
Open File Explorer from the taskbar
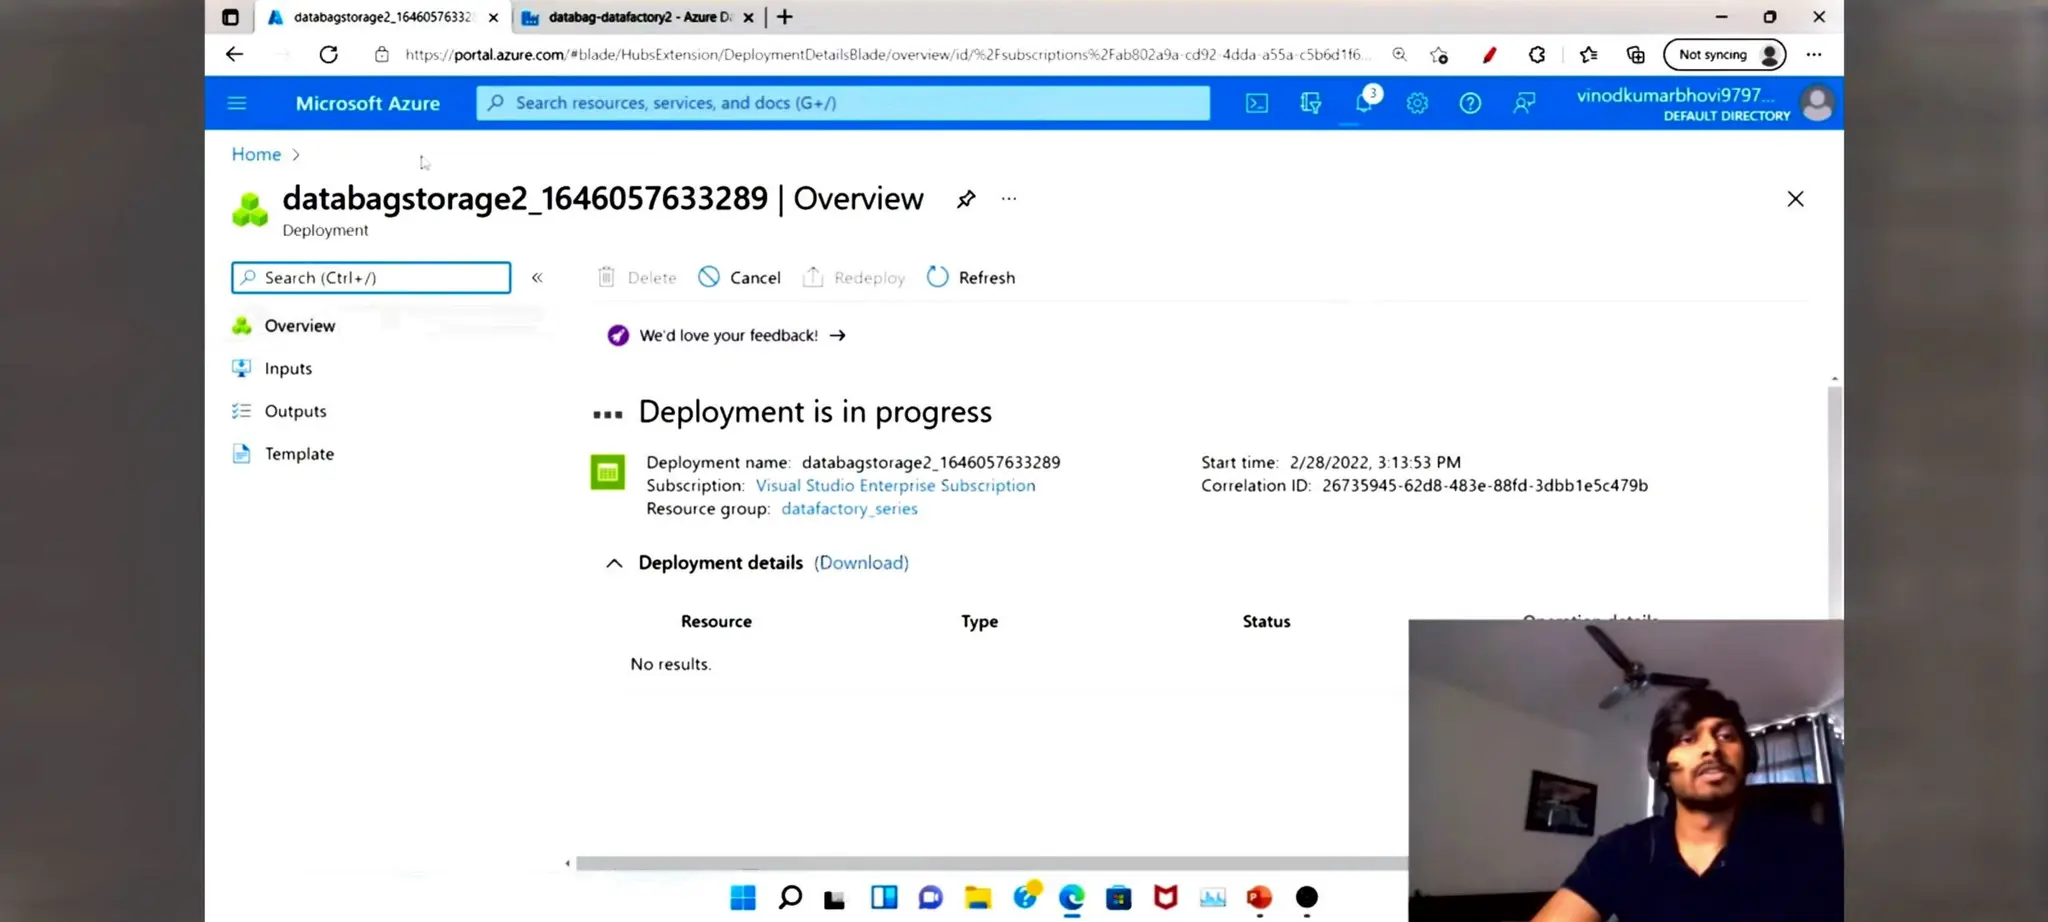978,898
